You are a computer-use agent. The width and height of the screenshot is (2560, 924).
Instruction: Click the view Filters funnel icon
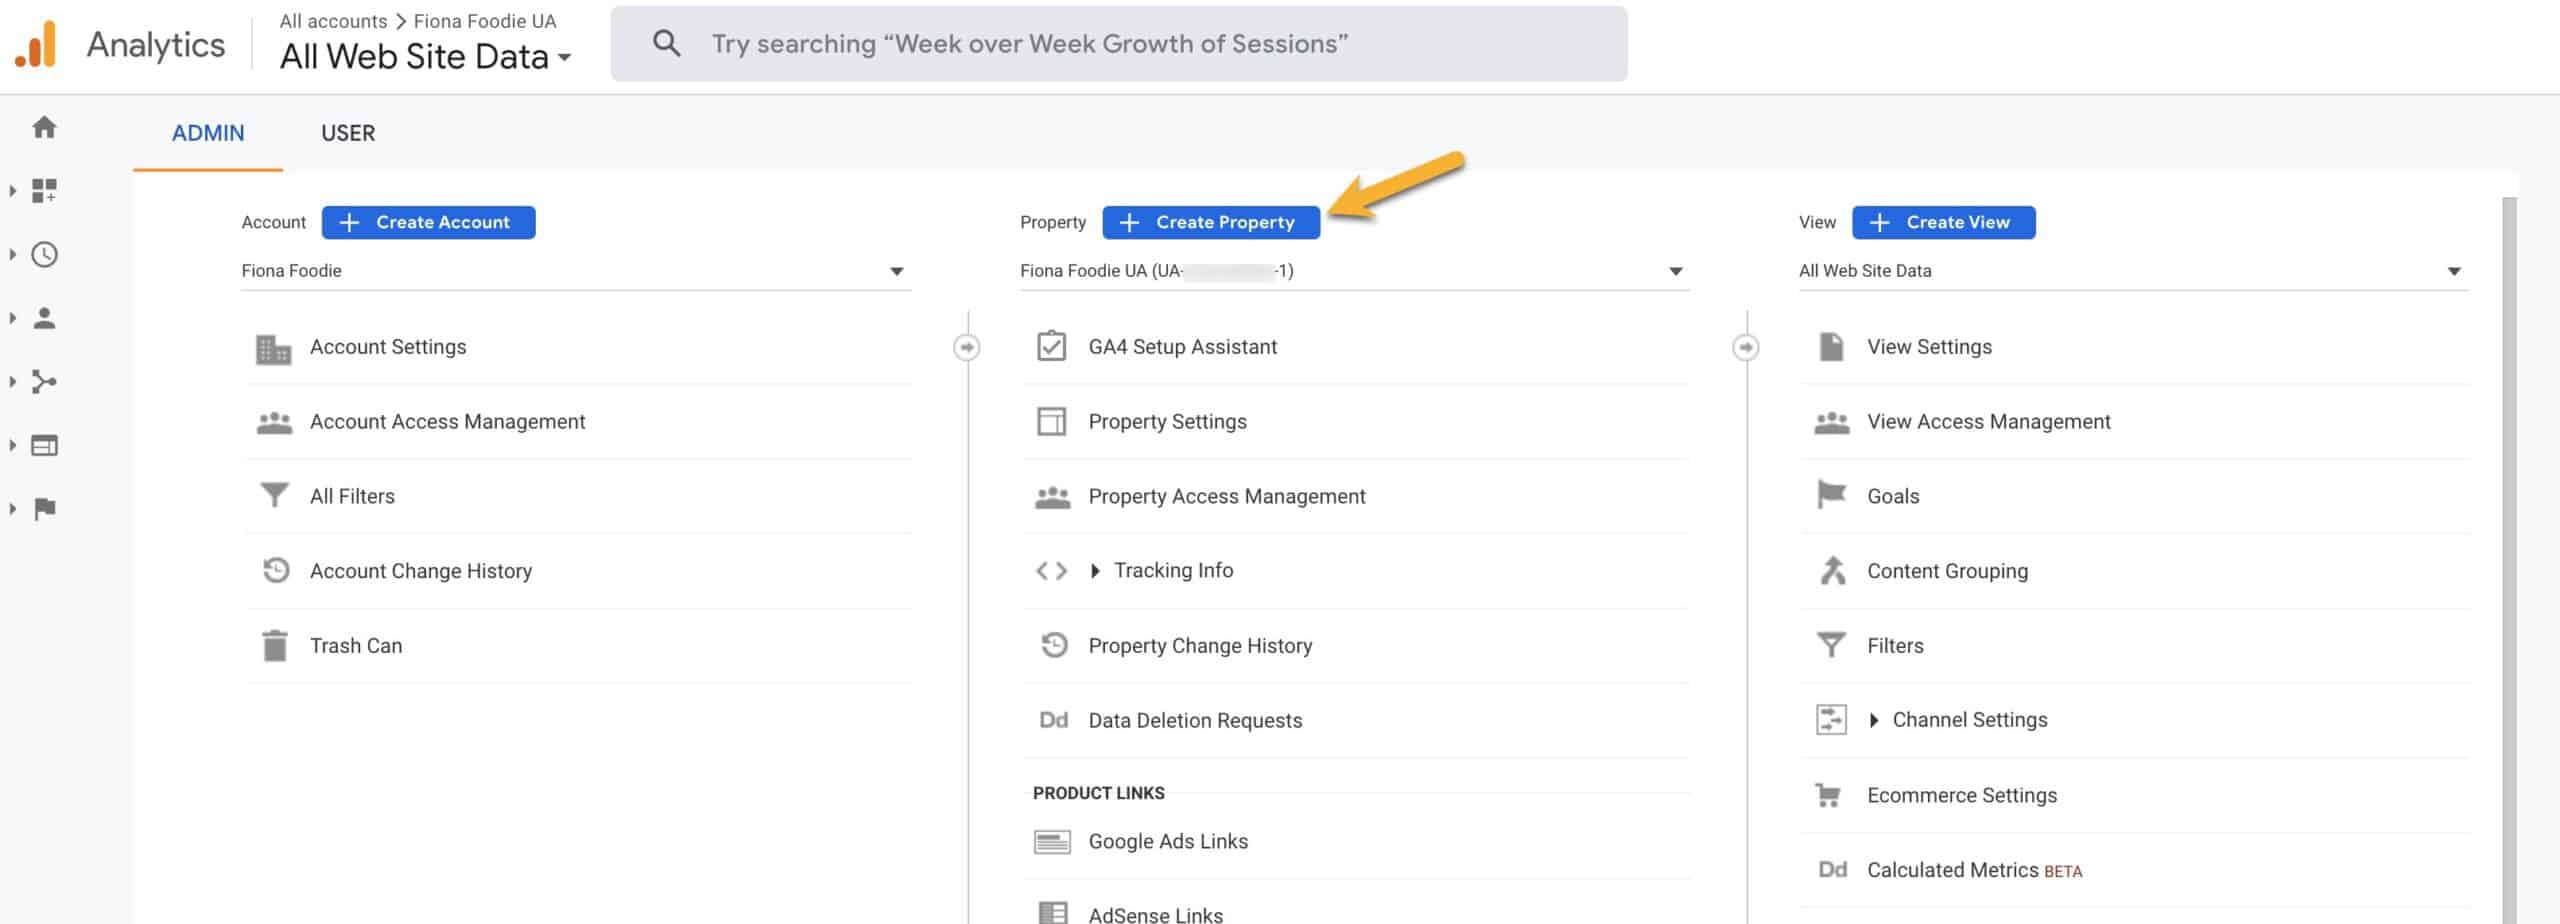pos(1831,645)
